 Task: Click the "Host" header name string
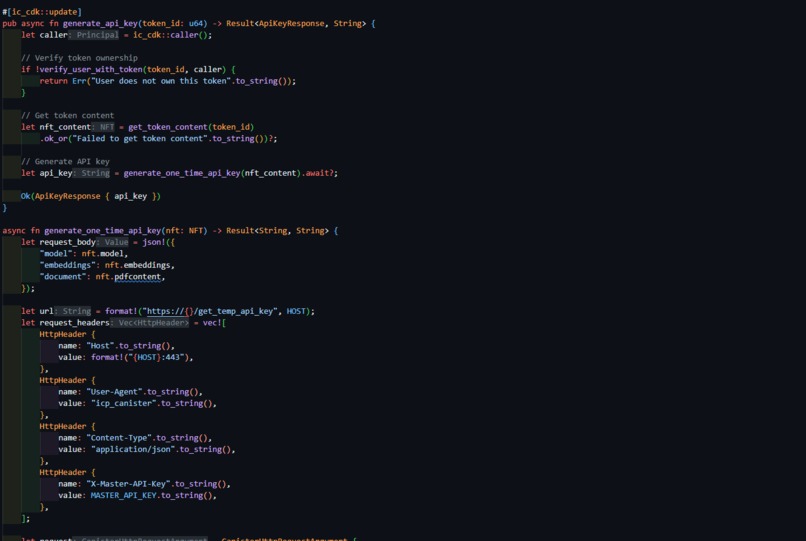point(100,346)
